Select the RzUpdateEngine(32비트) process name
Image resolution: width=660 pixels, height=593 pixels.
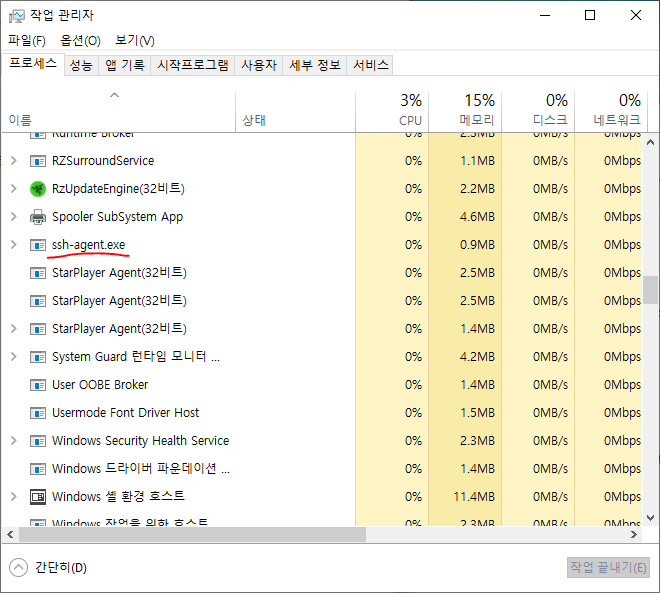pos(118,189)
